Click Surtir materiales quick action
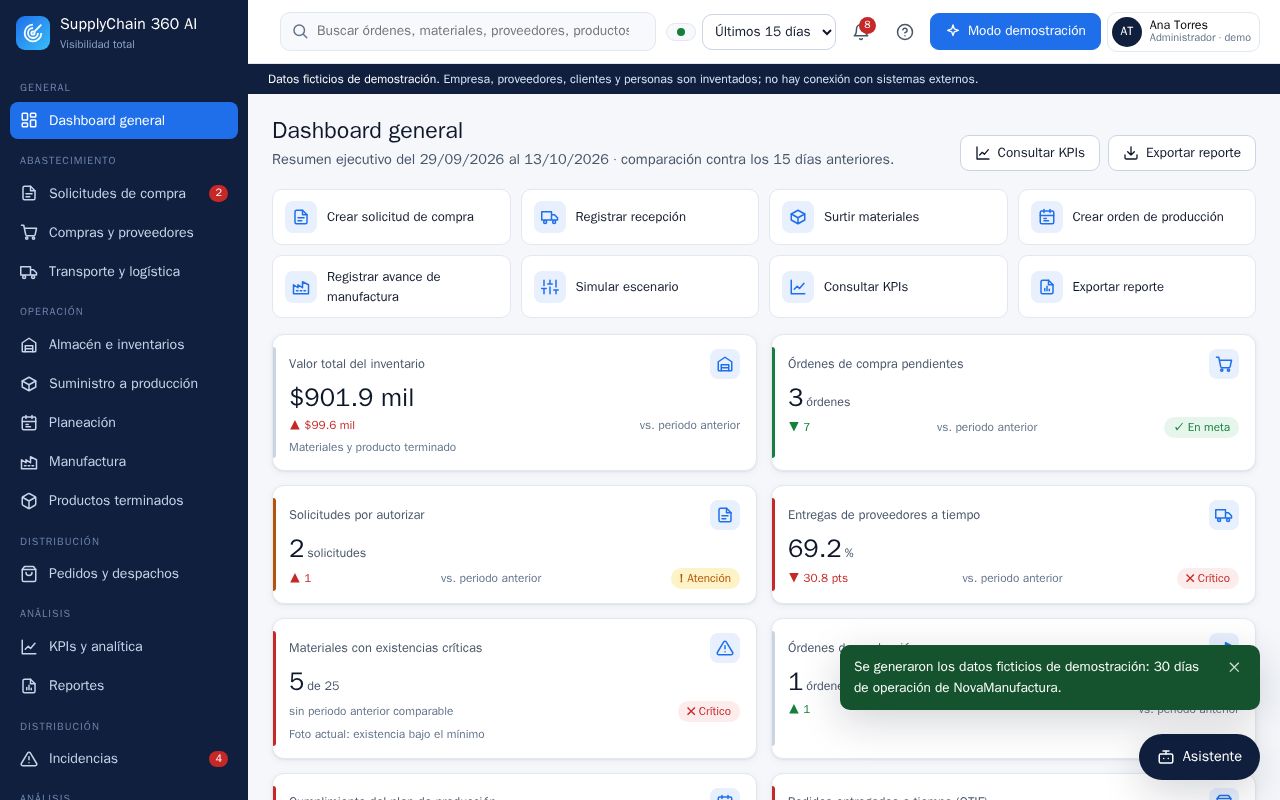 coord(888,217)
